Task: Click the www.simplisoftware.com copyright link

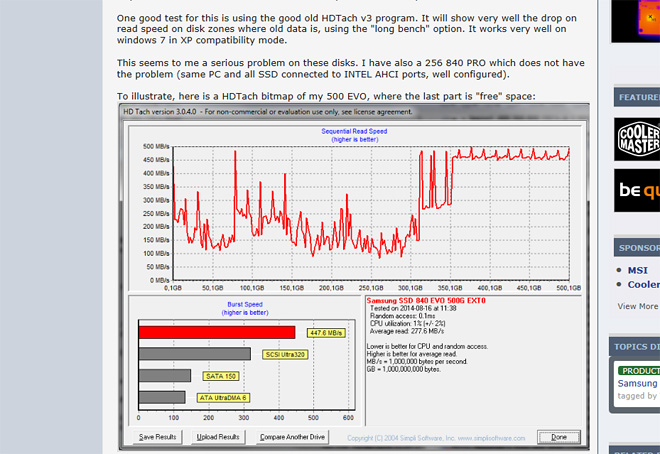Action: [x=491, y=438]
